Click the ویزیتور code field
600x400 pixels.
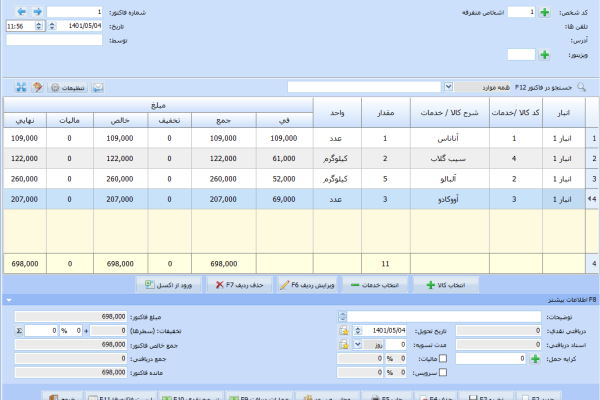(x=521, y=55)
